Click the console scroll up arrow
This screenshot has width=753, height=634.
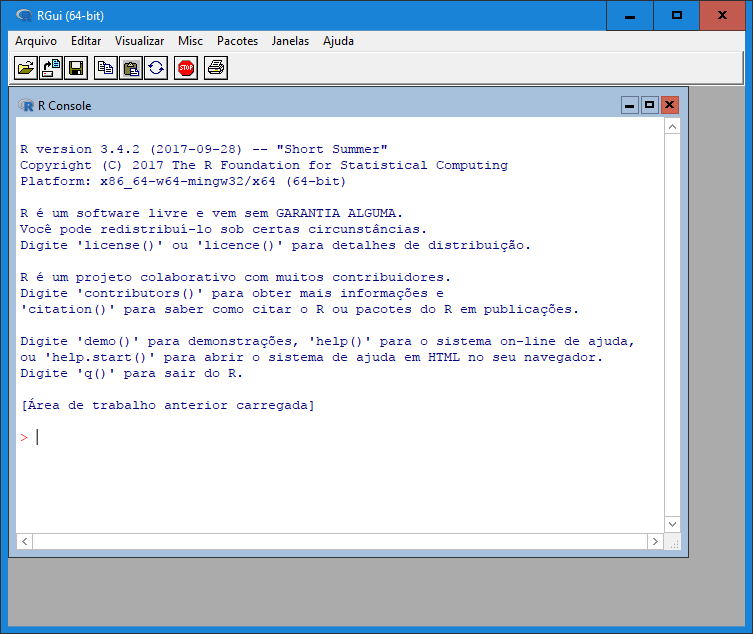[672, 126]
